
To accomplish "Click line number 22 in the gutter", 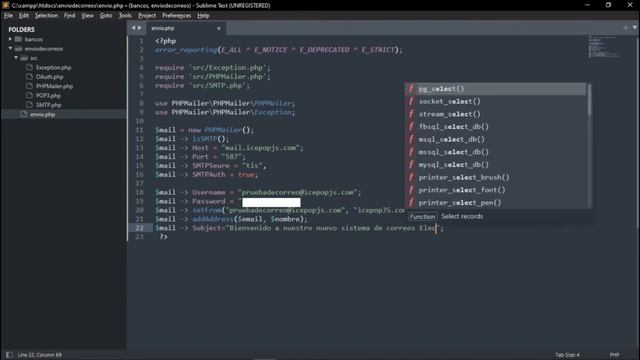I will 139,228.
